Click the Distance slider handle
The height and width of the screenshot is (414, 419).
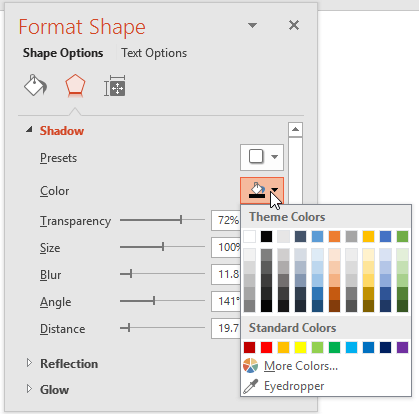(x=129, y=328)
